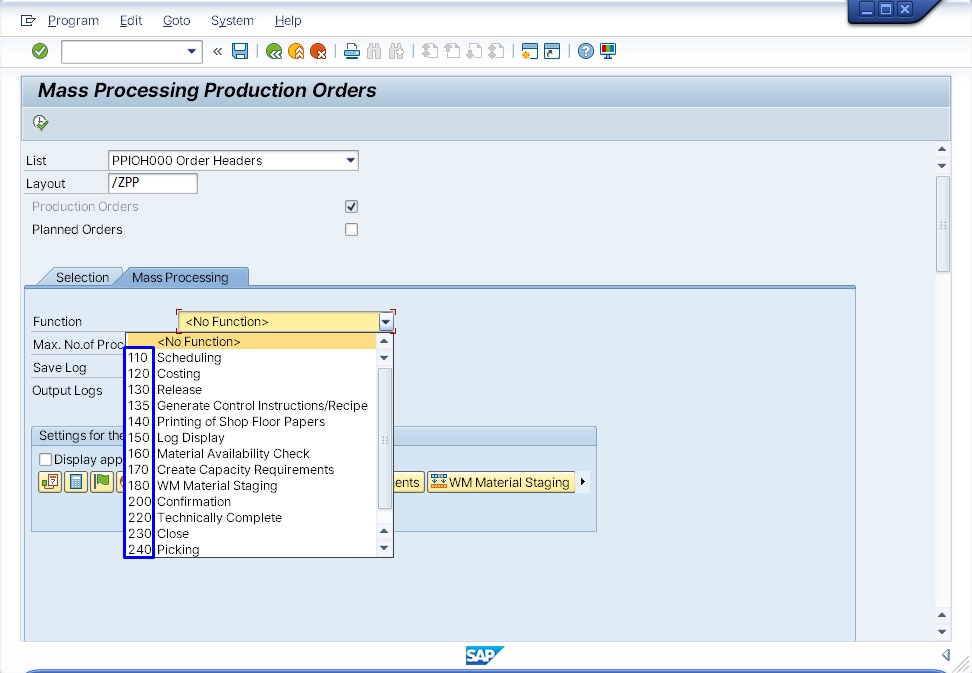Click the function list scrollbar thumb

tap(384, 438)
